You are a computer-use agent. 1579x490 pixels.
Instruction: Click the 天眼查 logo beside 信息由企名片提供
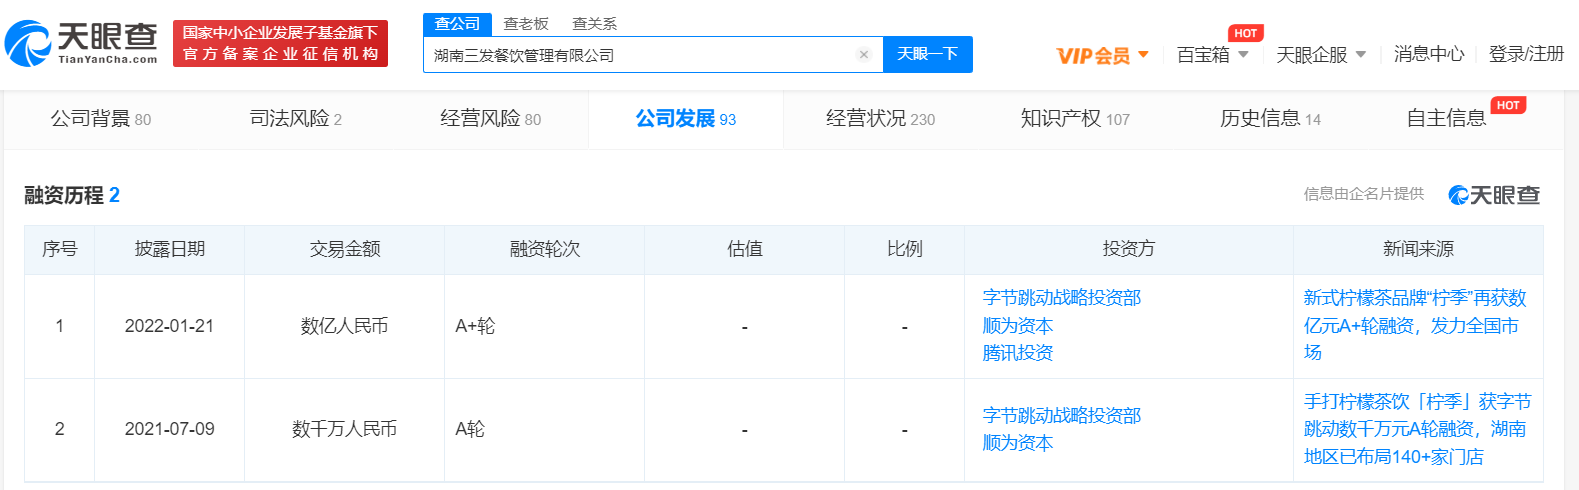1494,195
